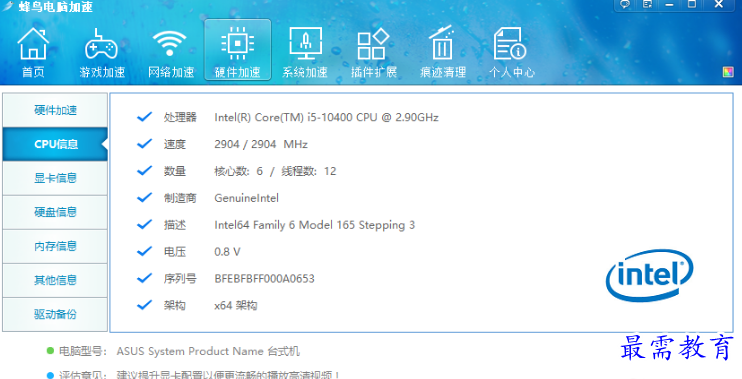The image size is (742, 379).
Task: Open the 其他信息 tab
Action: (55, 281)
